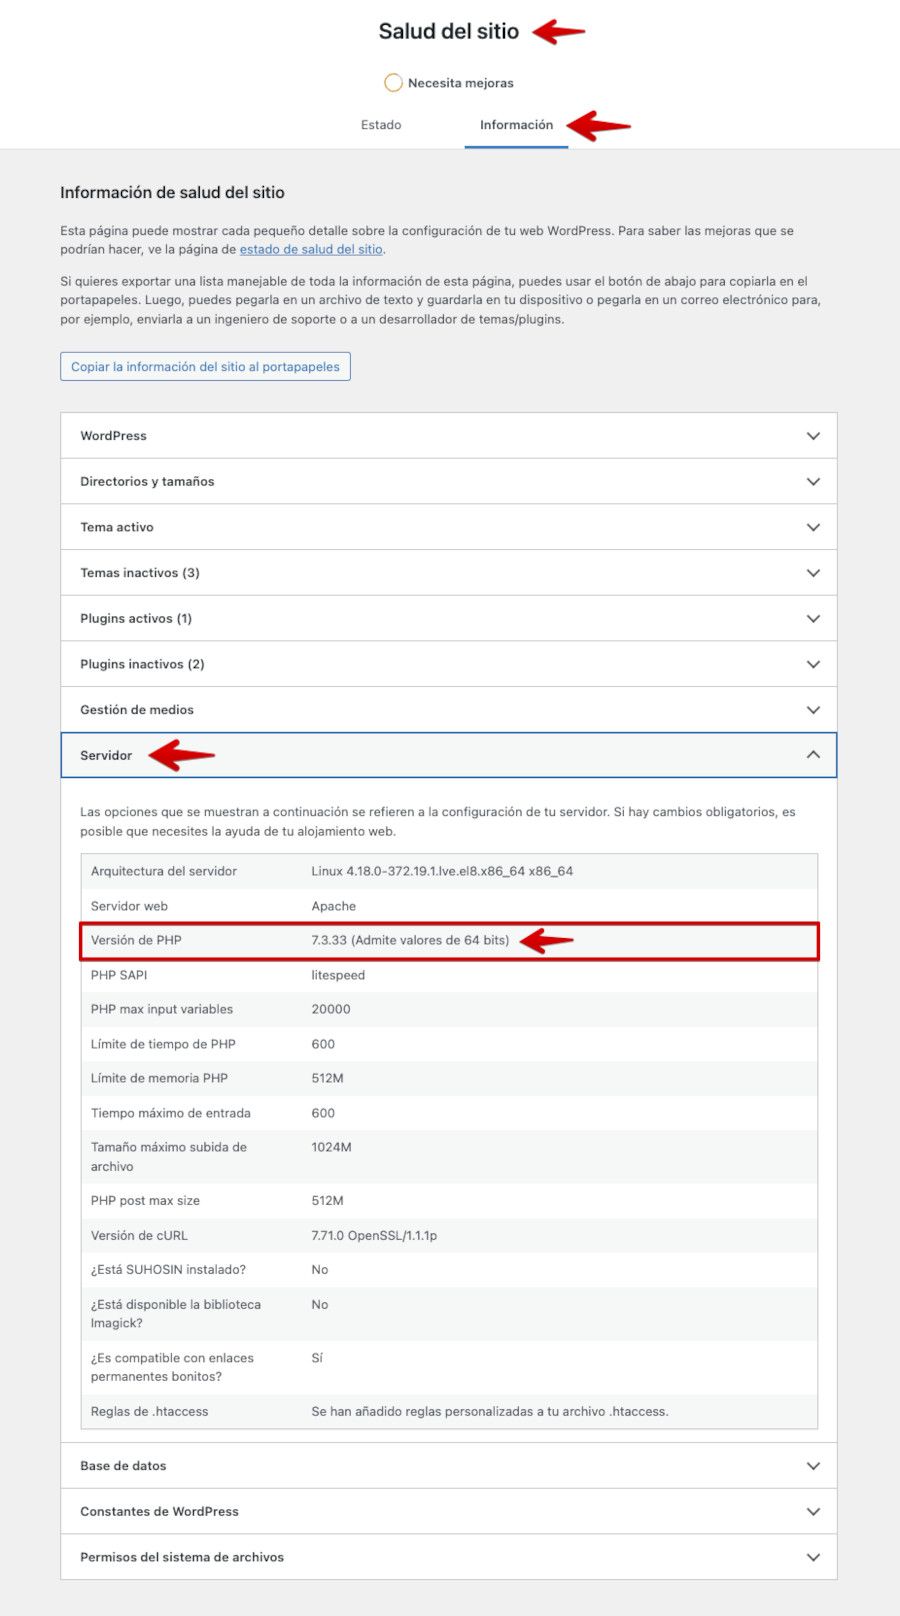Click 'Reglas de .htaccess' label
The width and height of the screenshot is (900, 1616).
tap(150, 1412)
